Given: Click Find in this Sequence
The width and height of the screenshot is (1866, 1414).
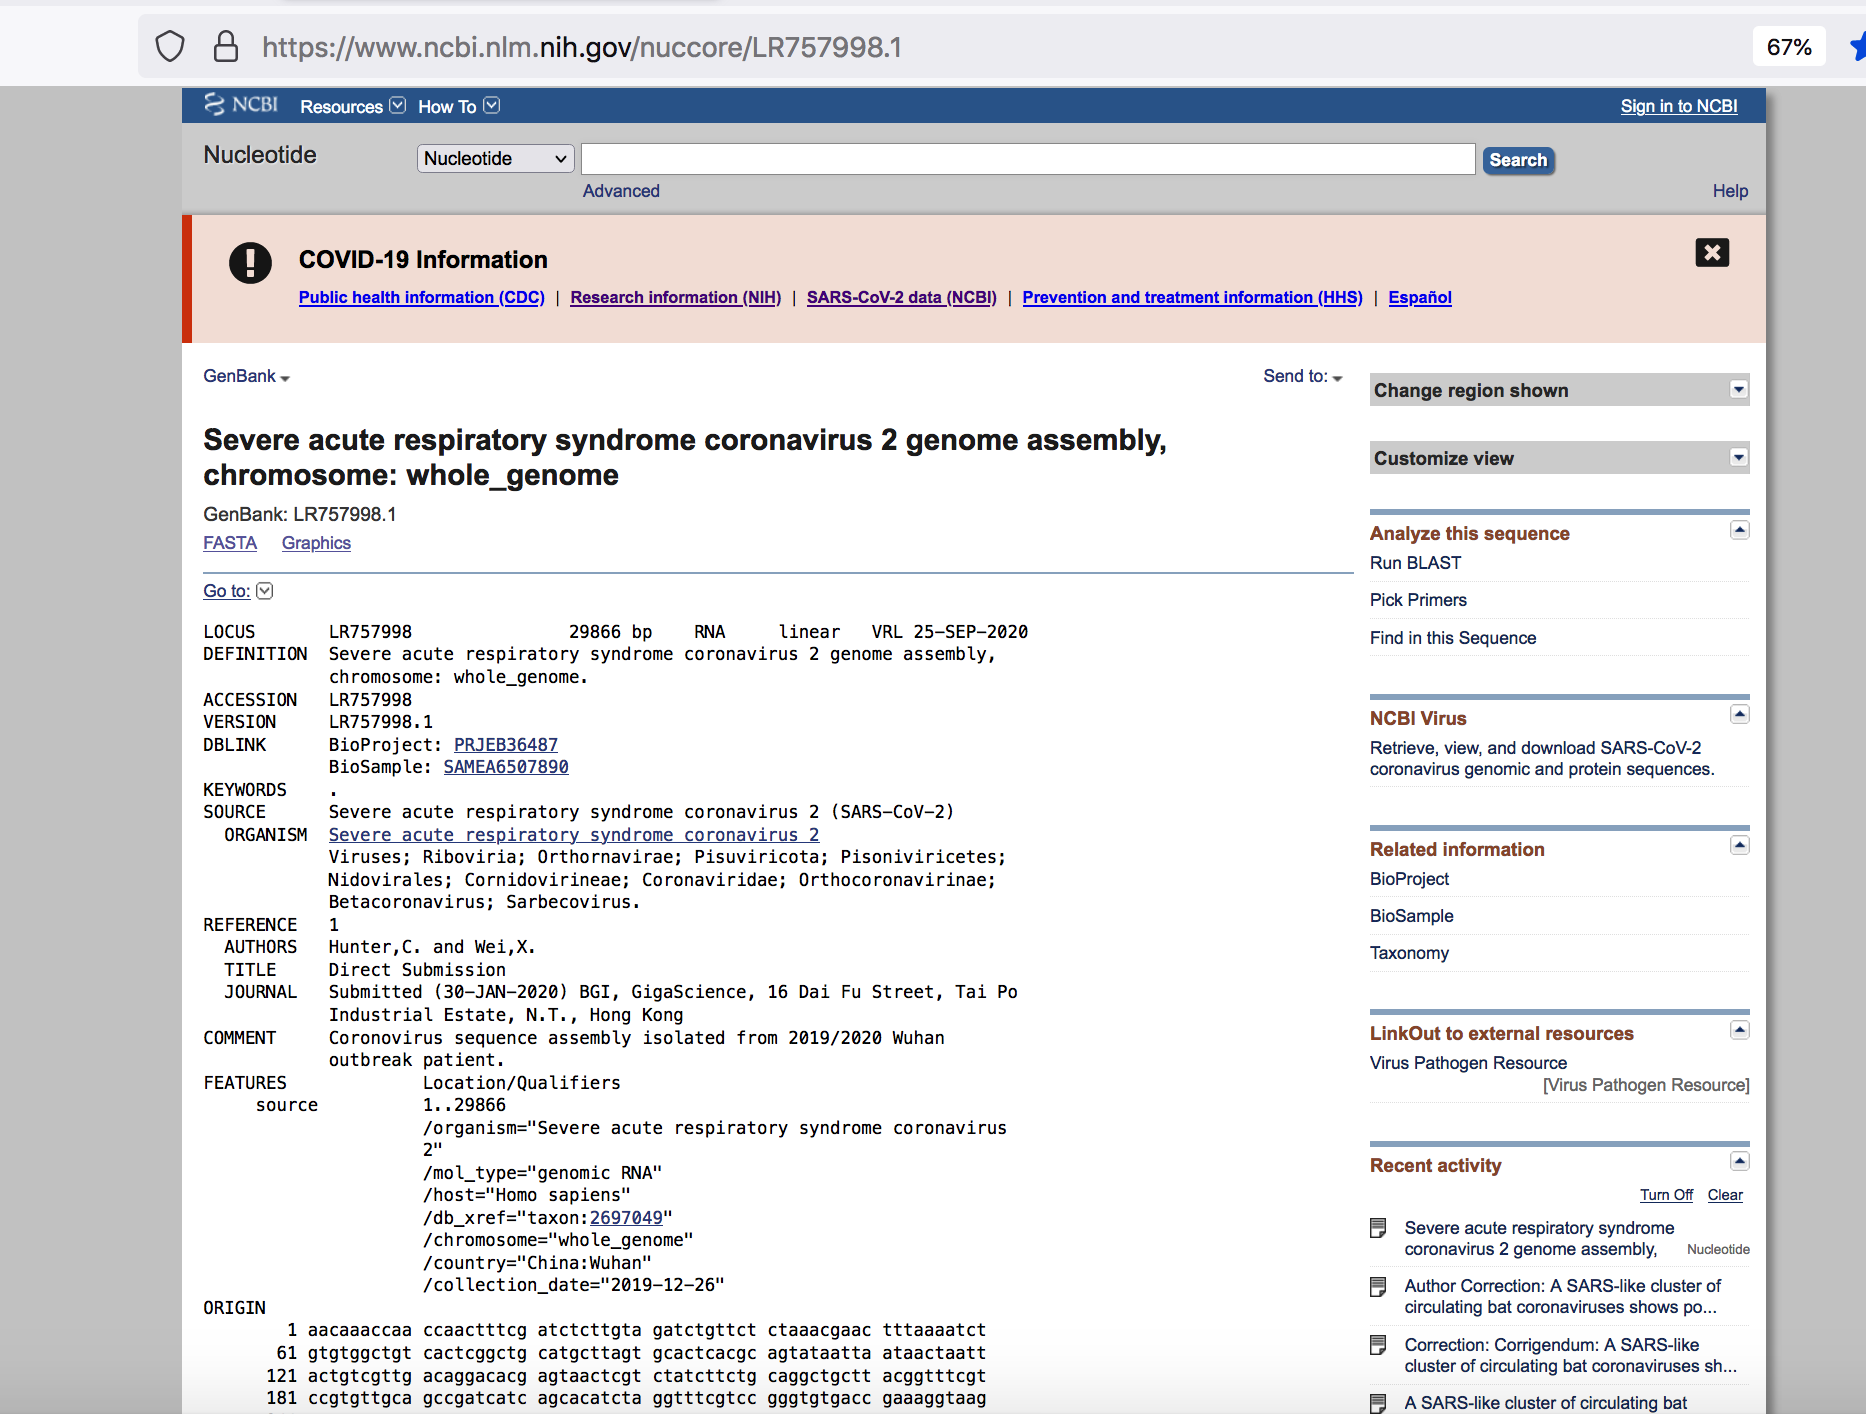Looking at the screenshot, I should click(1452, 638).
